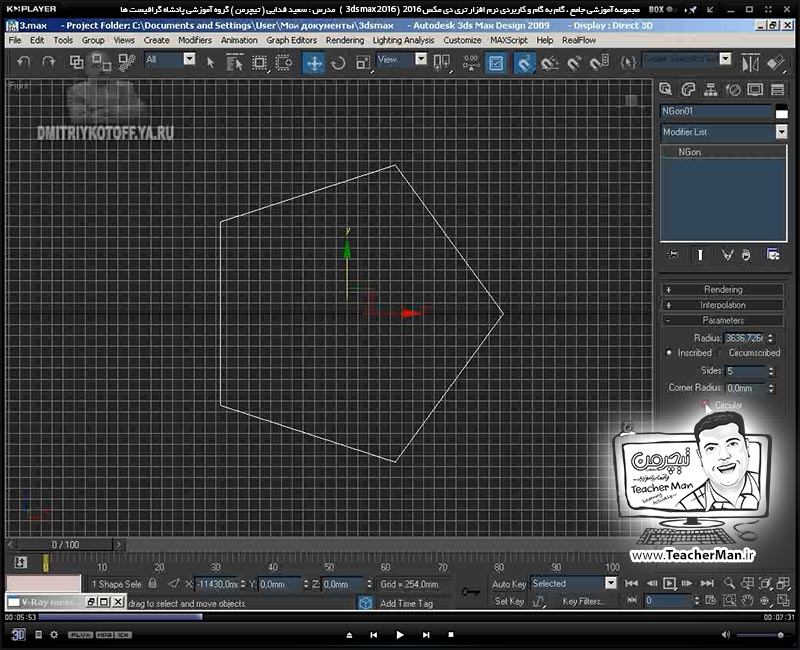
Task: Open the Create command panel tab
Action: pos(665,90)
